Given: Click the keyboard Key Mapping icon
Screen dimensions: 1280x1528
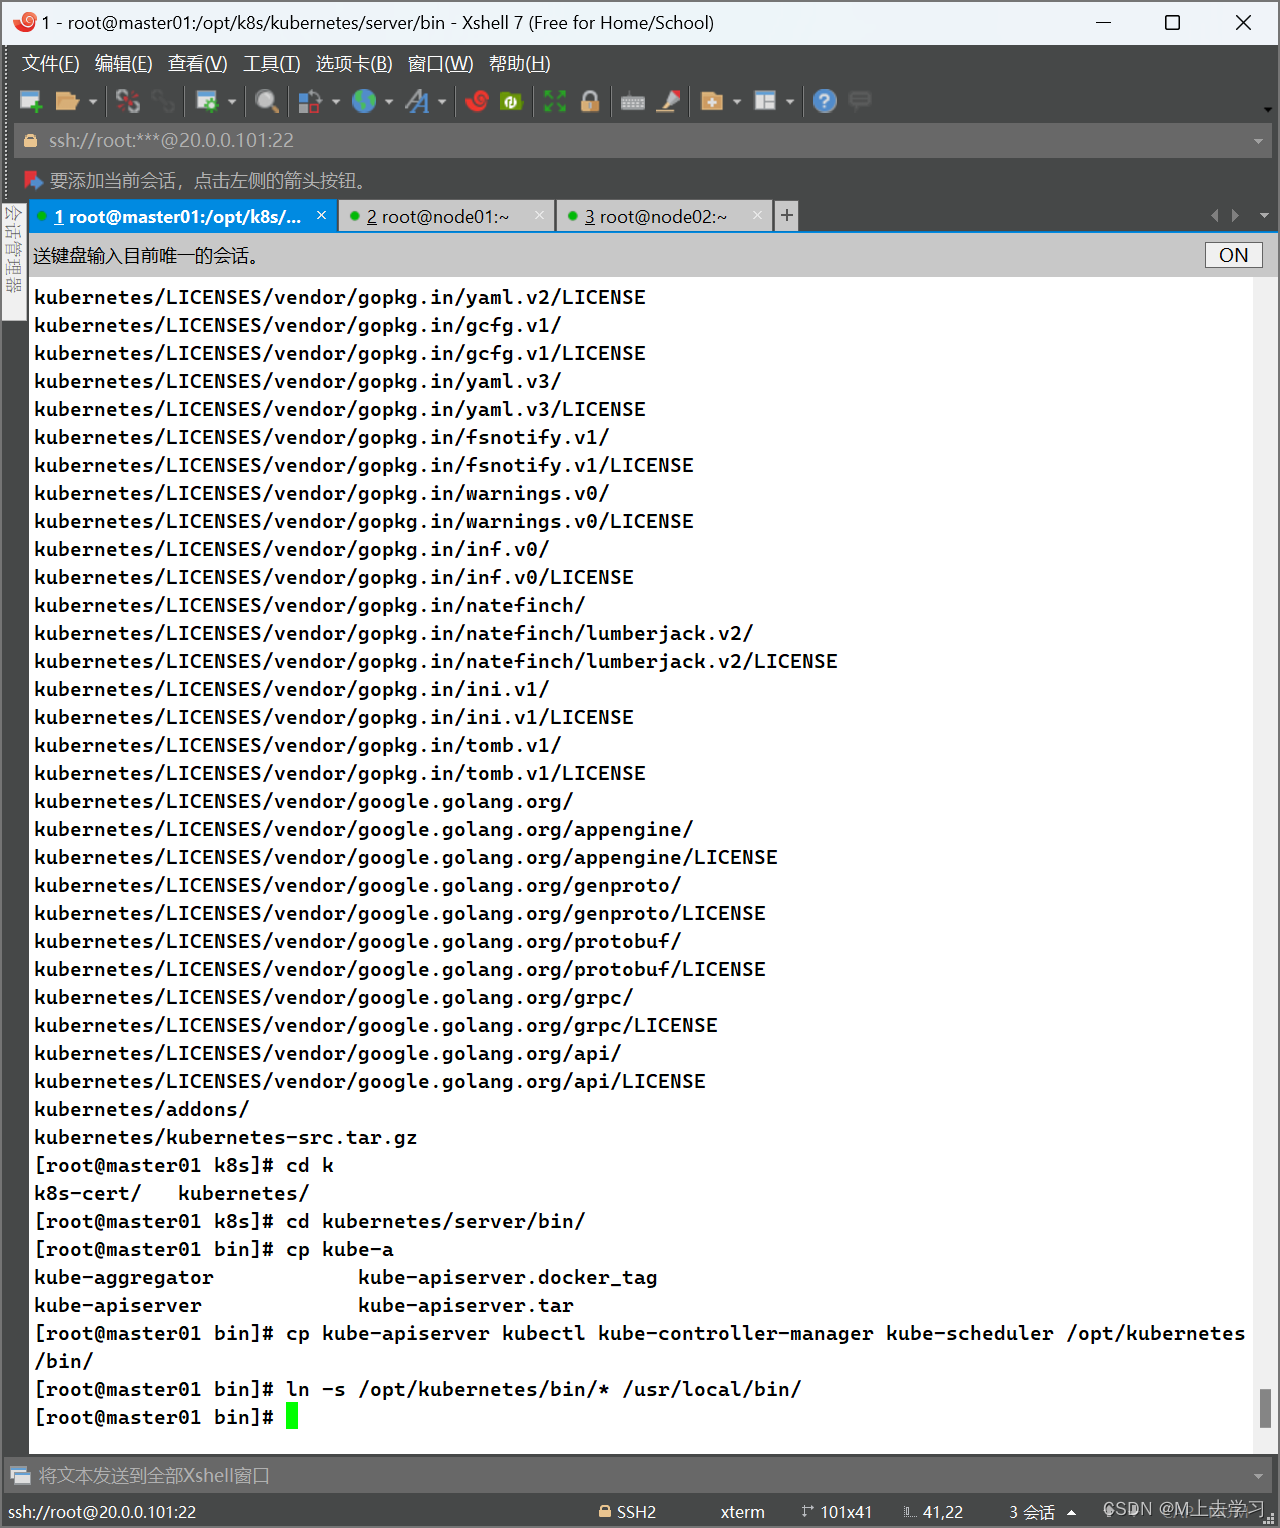Looking at the screenshot, I should pos(633,102).
